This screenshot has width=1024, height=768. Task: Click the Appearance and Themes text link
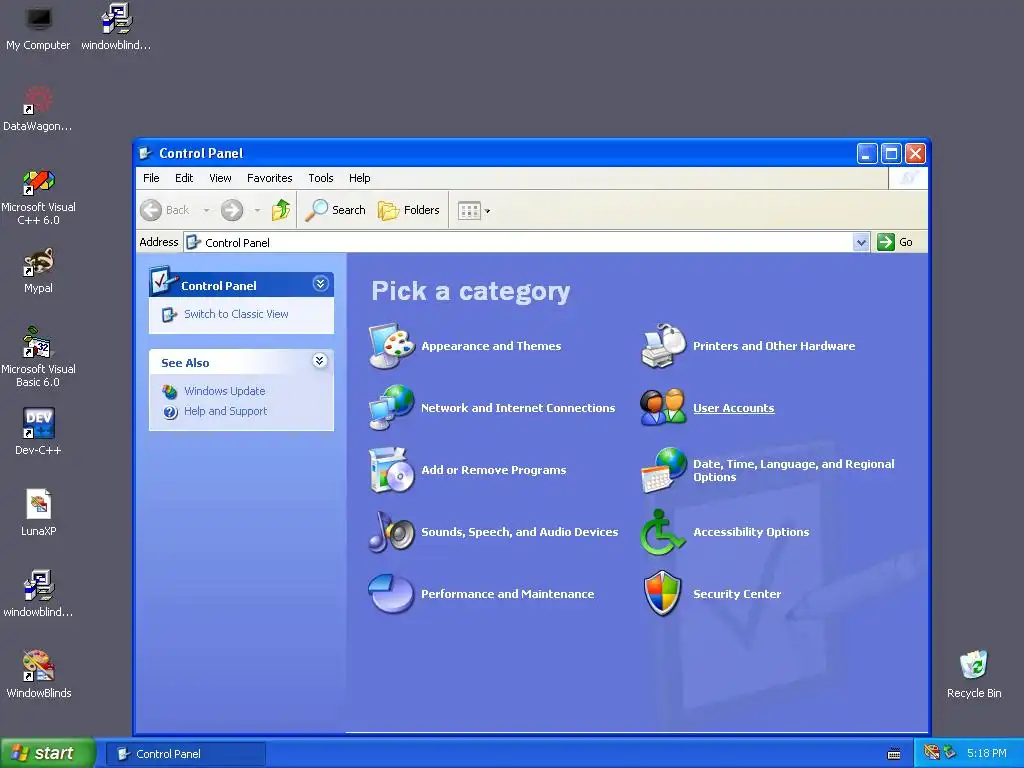[x=491, y=346]
